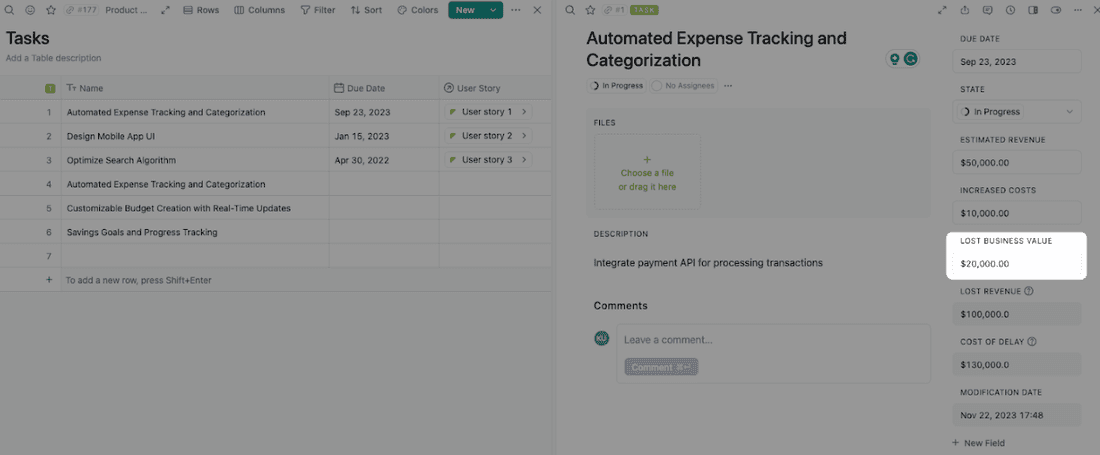Screen dimensions: 1100x455
Task: Click the emoji icon in Tasks toolbar
Action: pyautogui.click(x=29, y=10)
